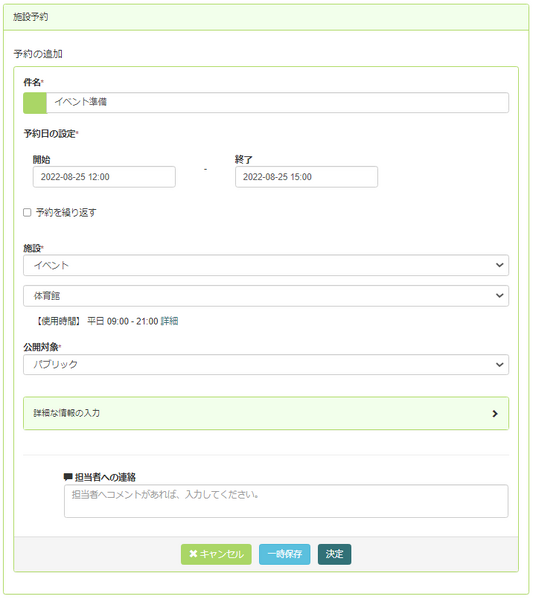This screenshot has width=533, height=599.
Task: Click the 予約日の設定 label
Action: click(x=50, y=134)
